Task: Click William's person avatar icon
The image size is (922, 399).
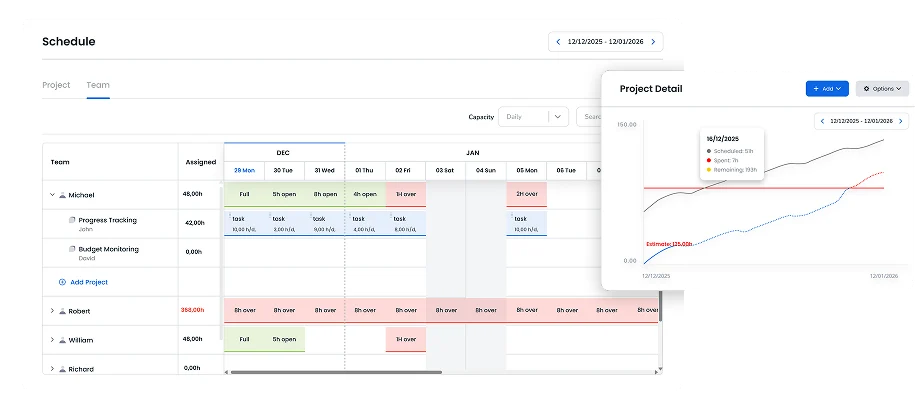Action: point(62,340)
